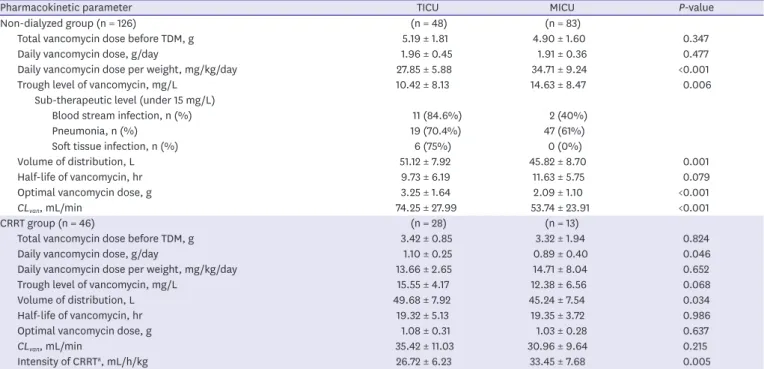Viewport: 764px width, 369px height.
Task: Click TICU clearance '74.25 ± 27.99'
Action: tap(426, 208)
